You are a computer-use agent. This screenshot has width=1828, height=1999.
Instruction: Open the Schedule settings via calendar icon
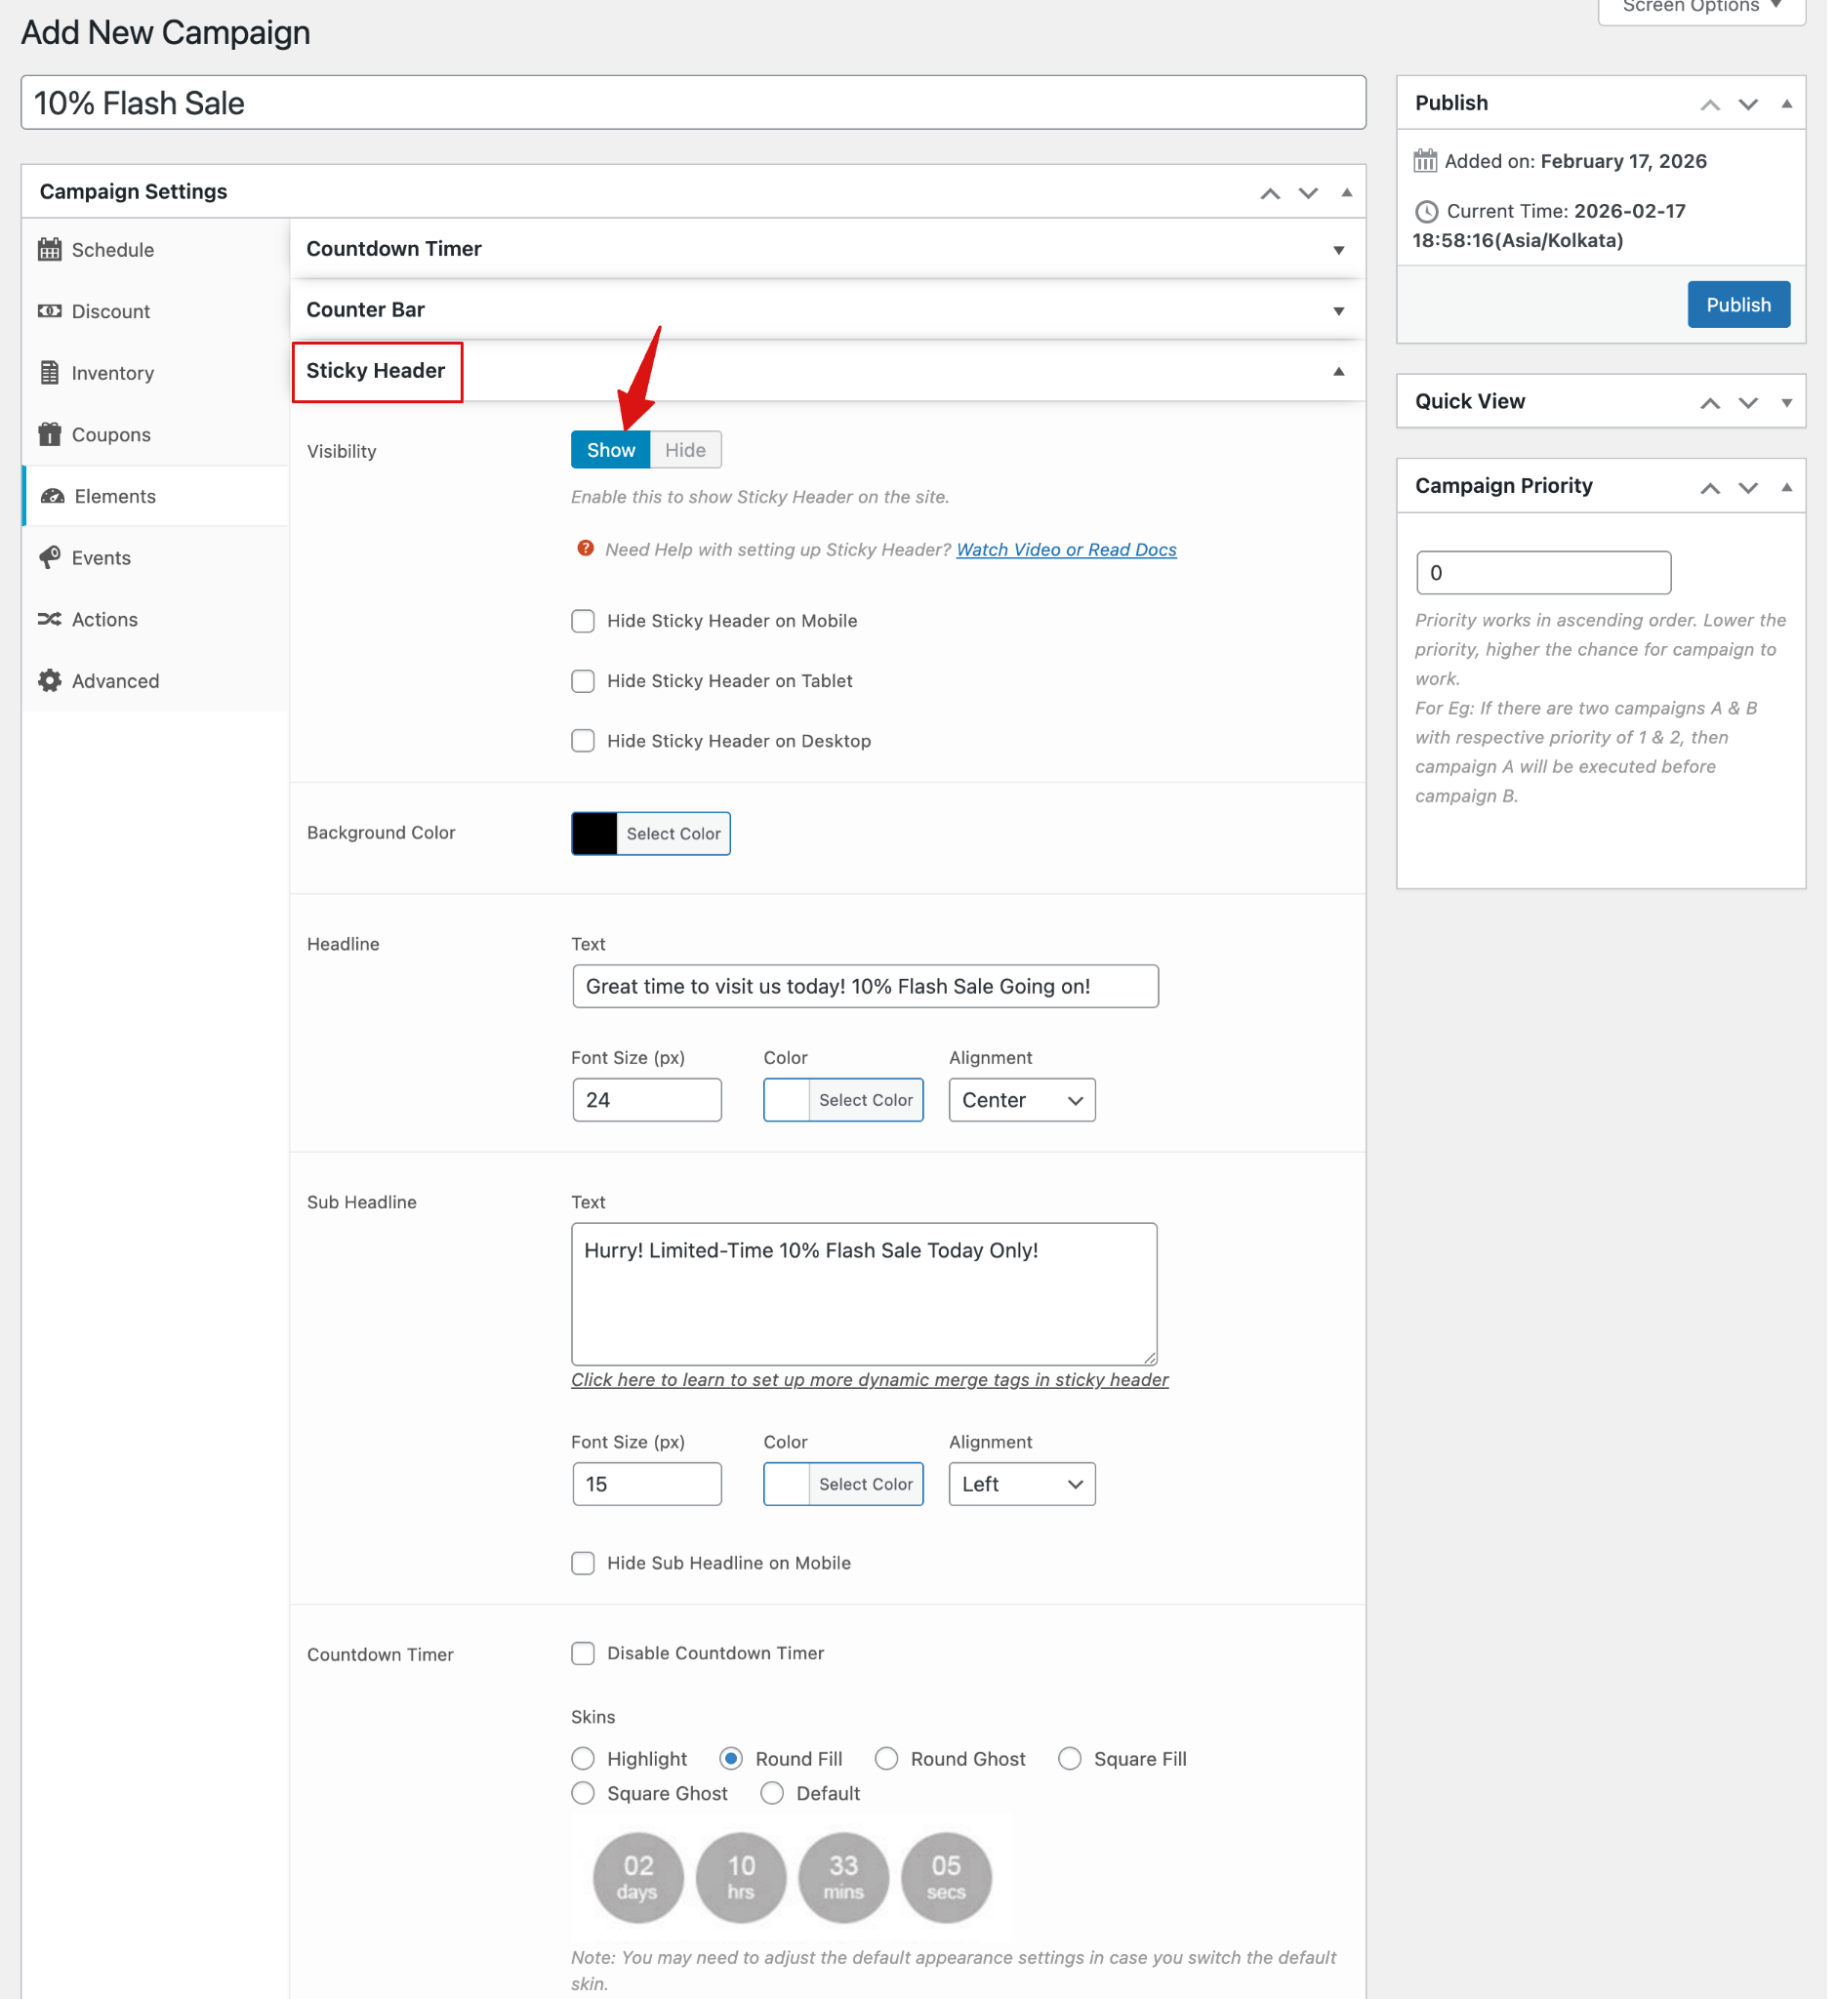point(49,249)
